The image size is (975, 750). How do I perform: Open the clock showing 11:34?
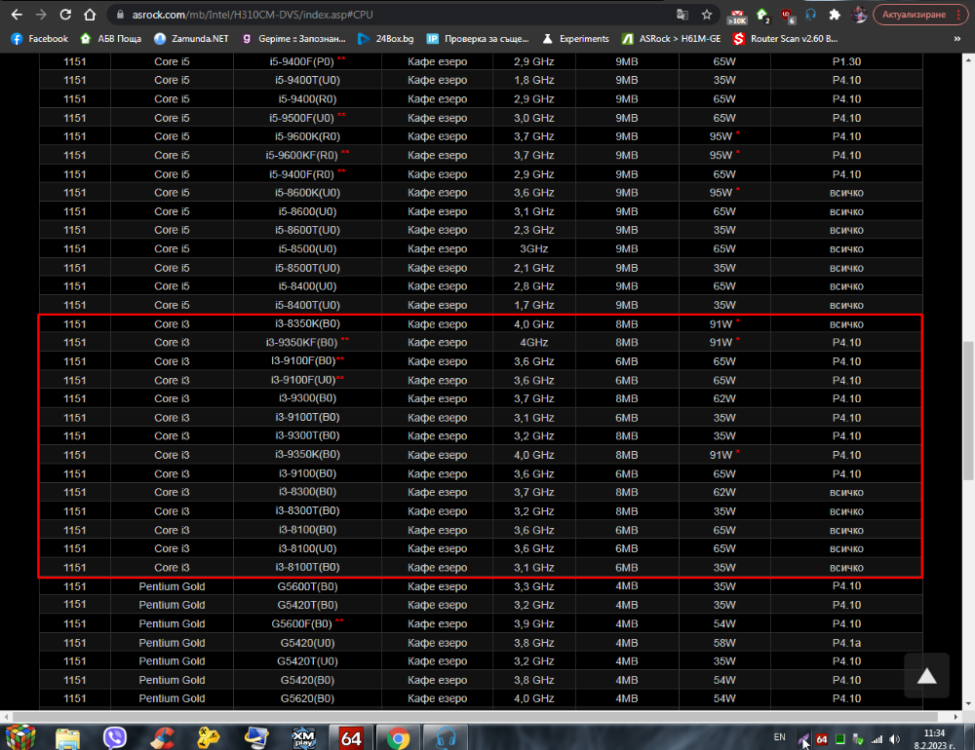[x=934, y=739]
